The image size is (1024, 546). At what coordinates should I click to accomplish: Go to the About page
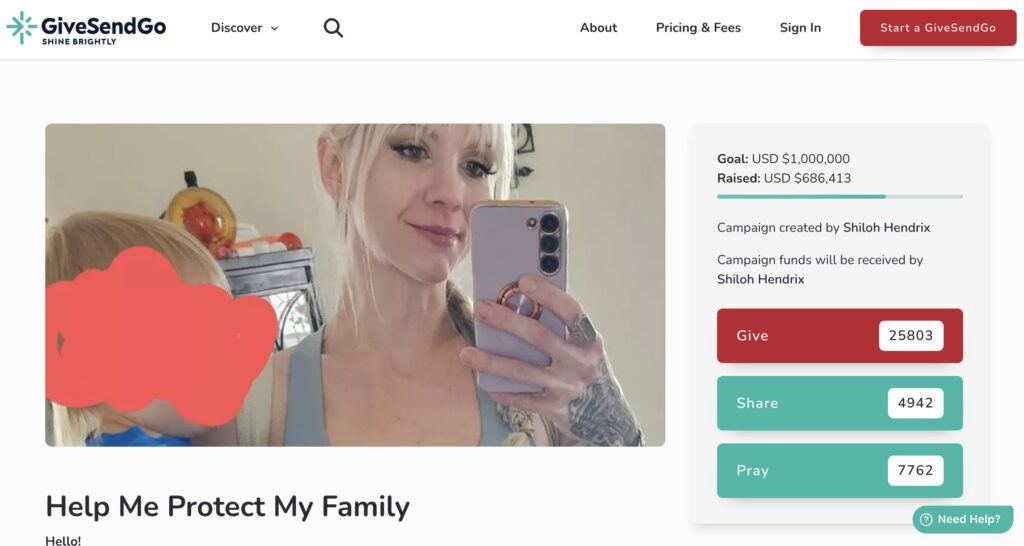pyautogui.click(x=598, y=27)
